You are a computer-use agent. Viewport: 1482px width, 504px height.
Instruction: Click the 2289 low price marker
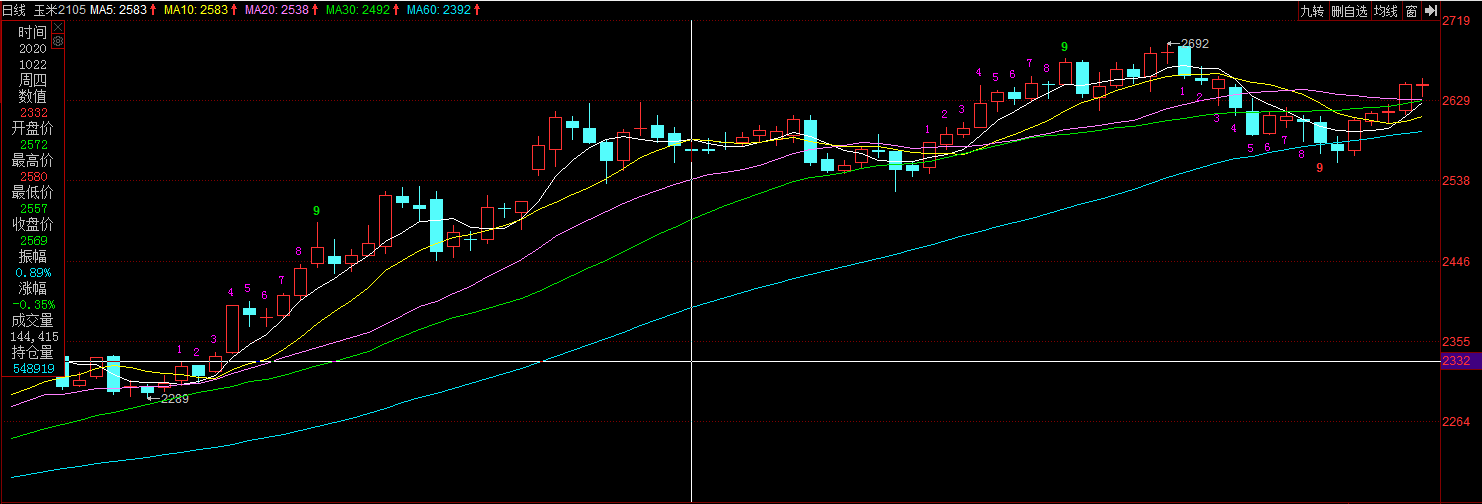tap(175, 398)
